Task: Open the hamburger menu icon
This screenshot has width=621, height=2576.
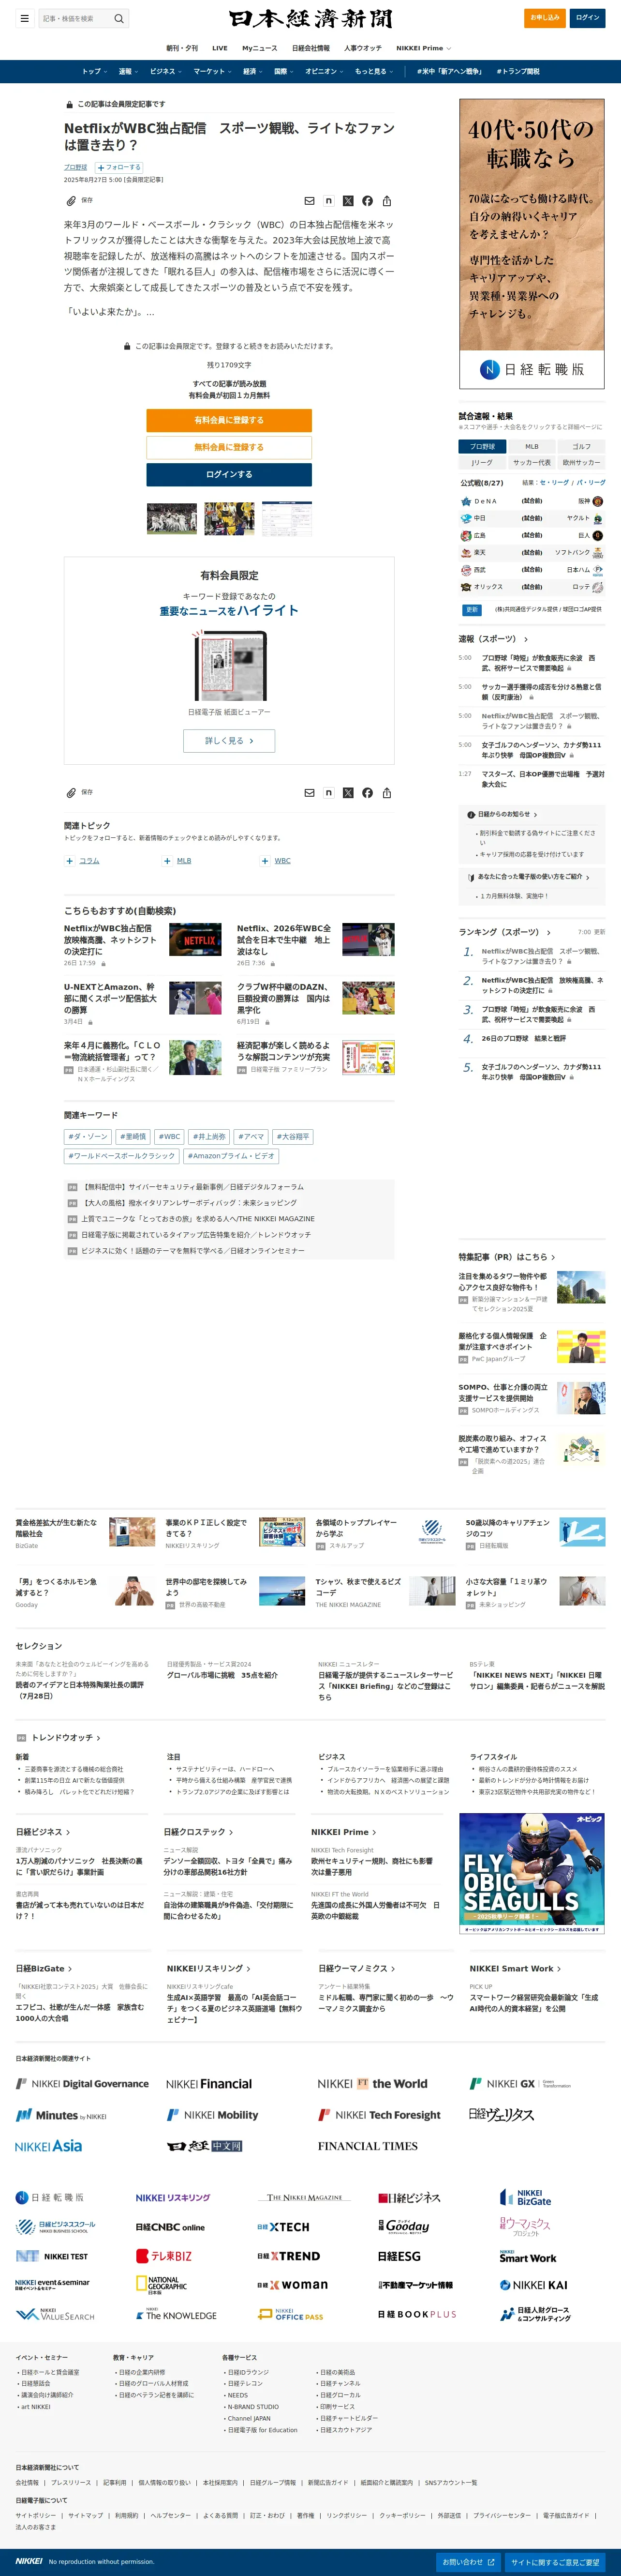Action: 24,18
